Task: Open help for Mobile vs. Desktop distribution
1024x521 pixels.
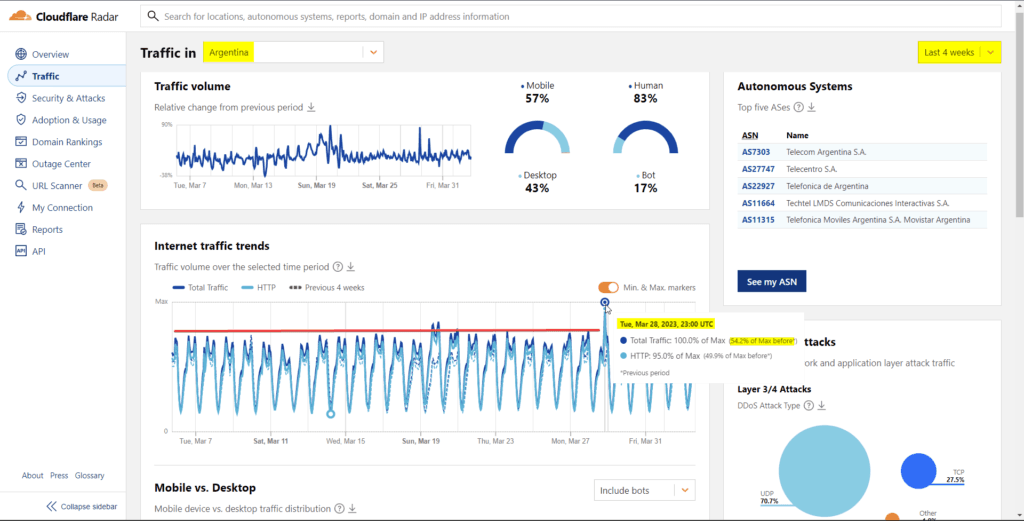Action: click(x=339, y=509)
